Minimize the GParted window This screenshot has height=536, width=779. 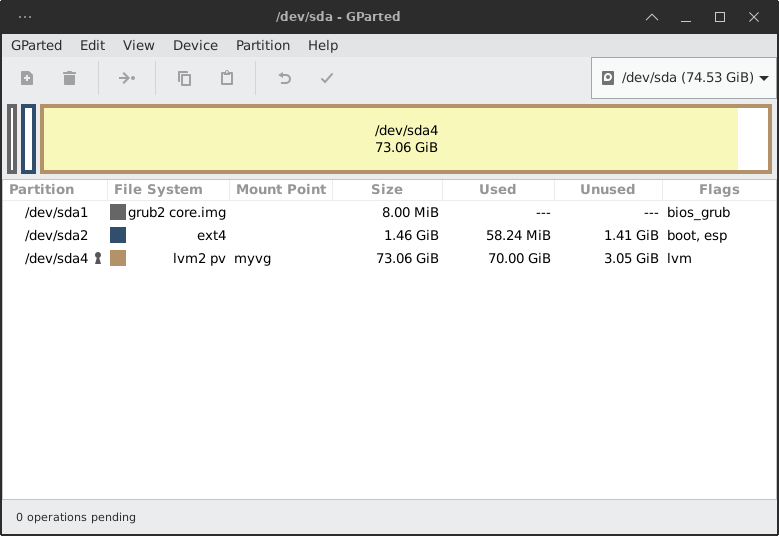tap(686, 20)
